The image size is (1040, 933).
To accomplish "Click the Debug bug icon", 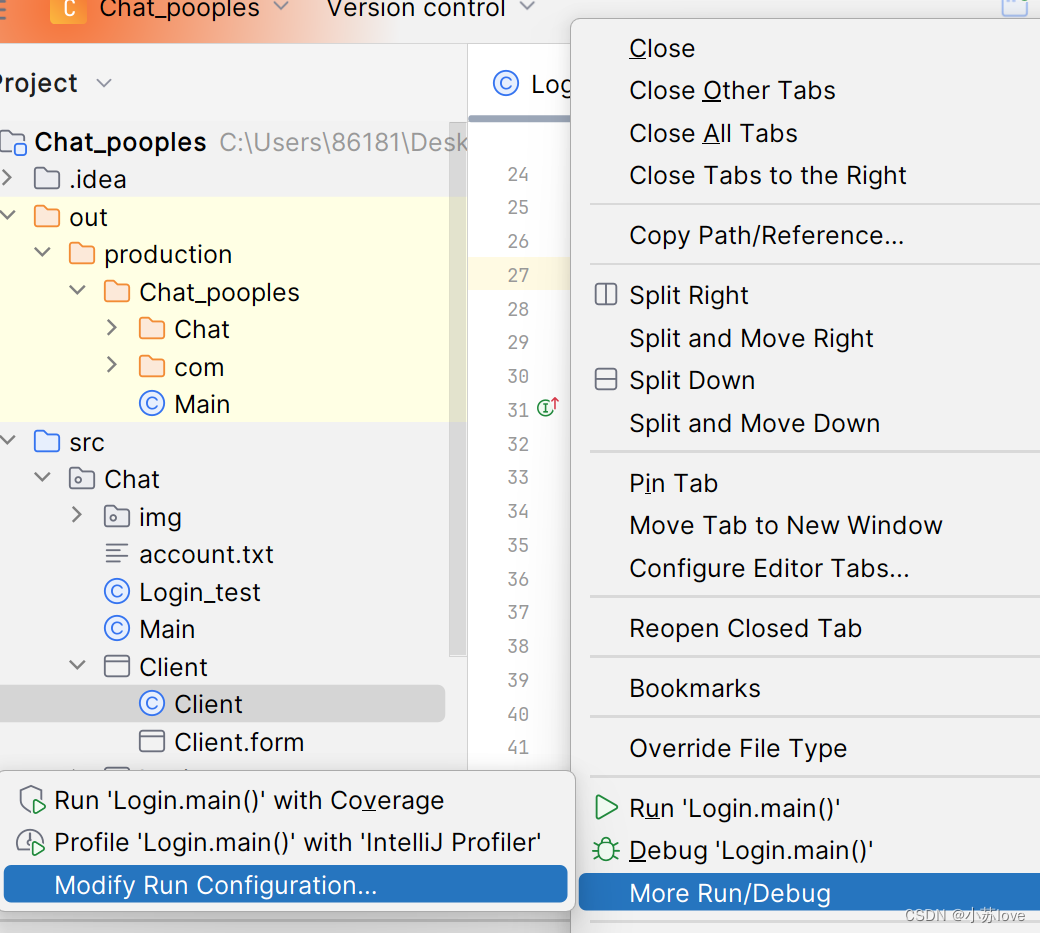I will (606, 849).
